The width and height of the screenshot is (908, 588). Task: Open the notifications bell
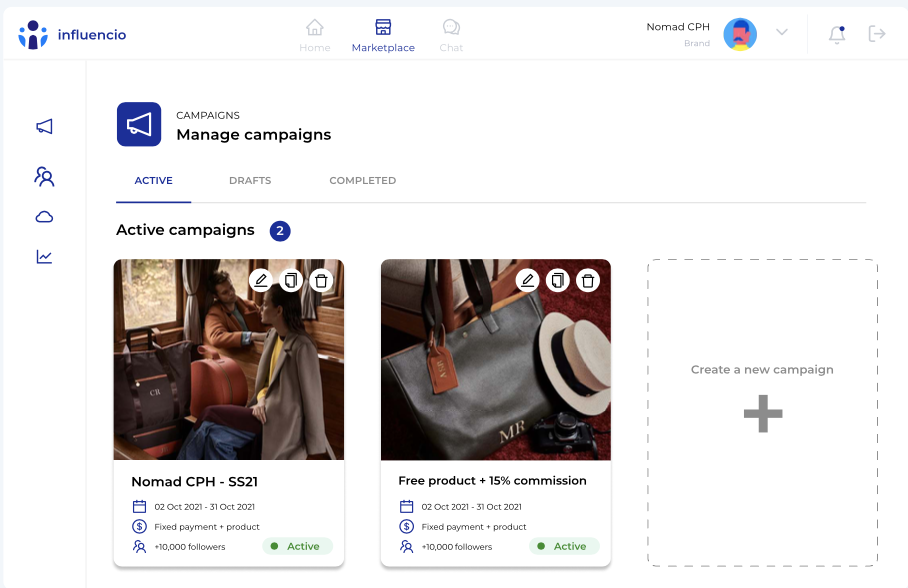837,34
